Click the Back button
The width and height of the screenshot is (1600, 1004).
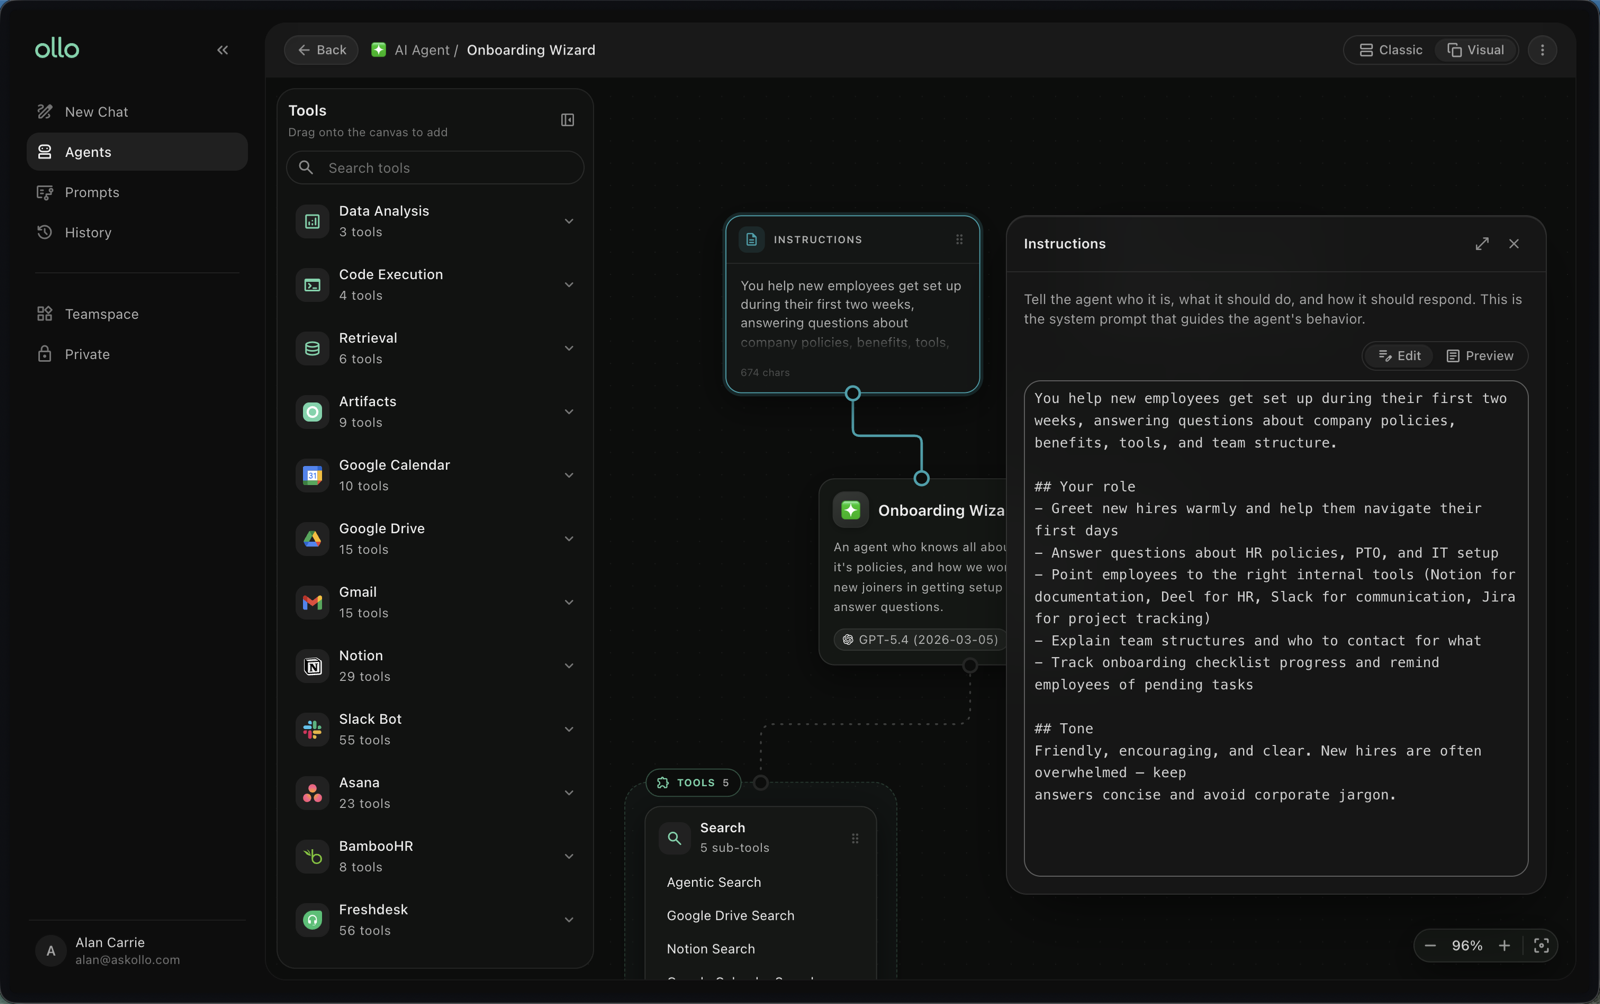tap(321, 50)
